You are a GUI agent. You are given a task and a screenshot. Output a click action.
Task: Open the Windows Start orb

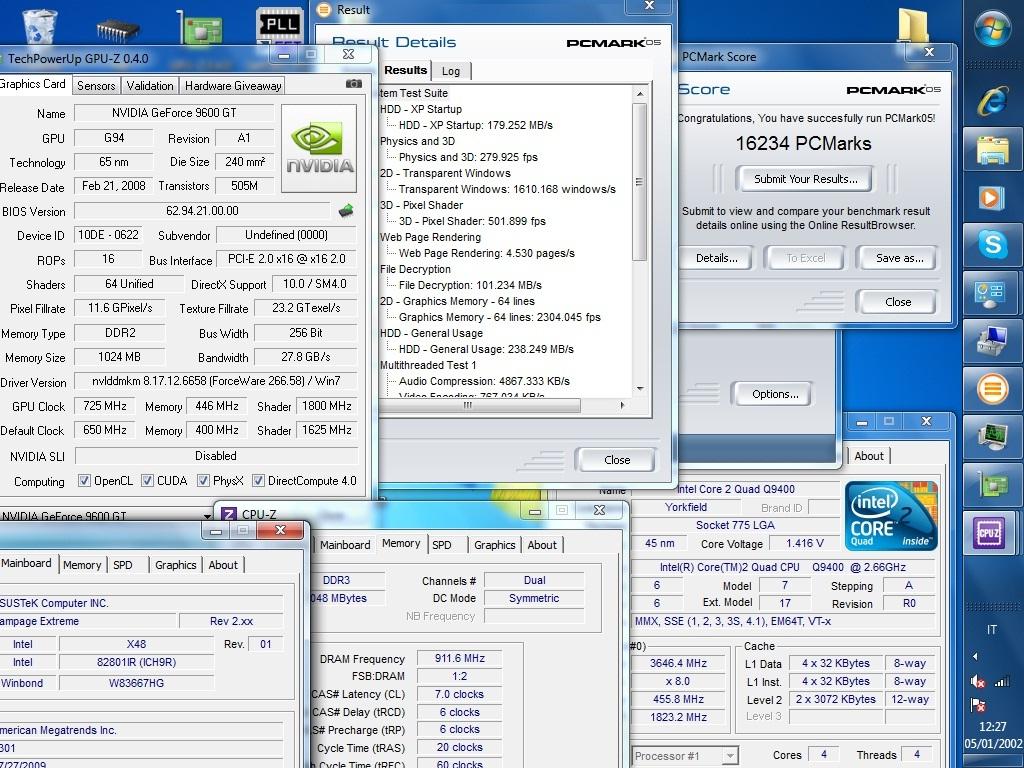(992, 29)
